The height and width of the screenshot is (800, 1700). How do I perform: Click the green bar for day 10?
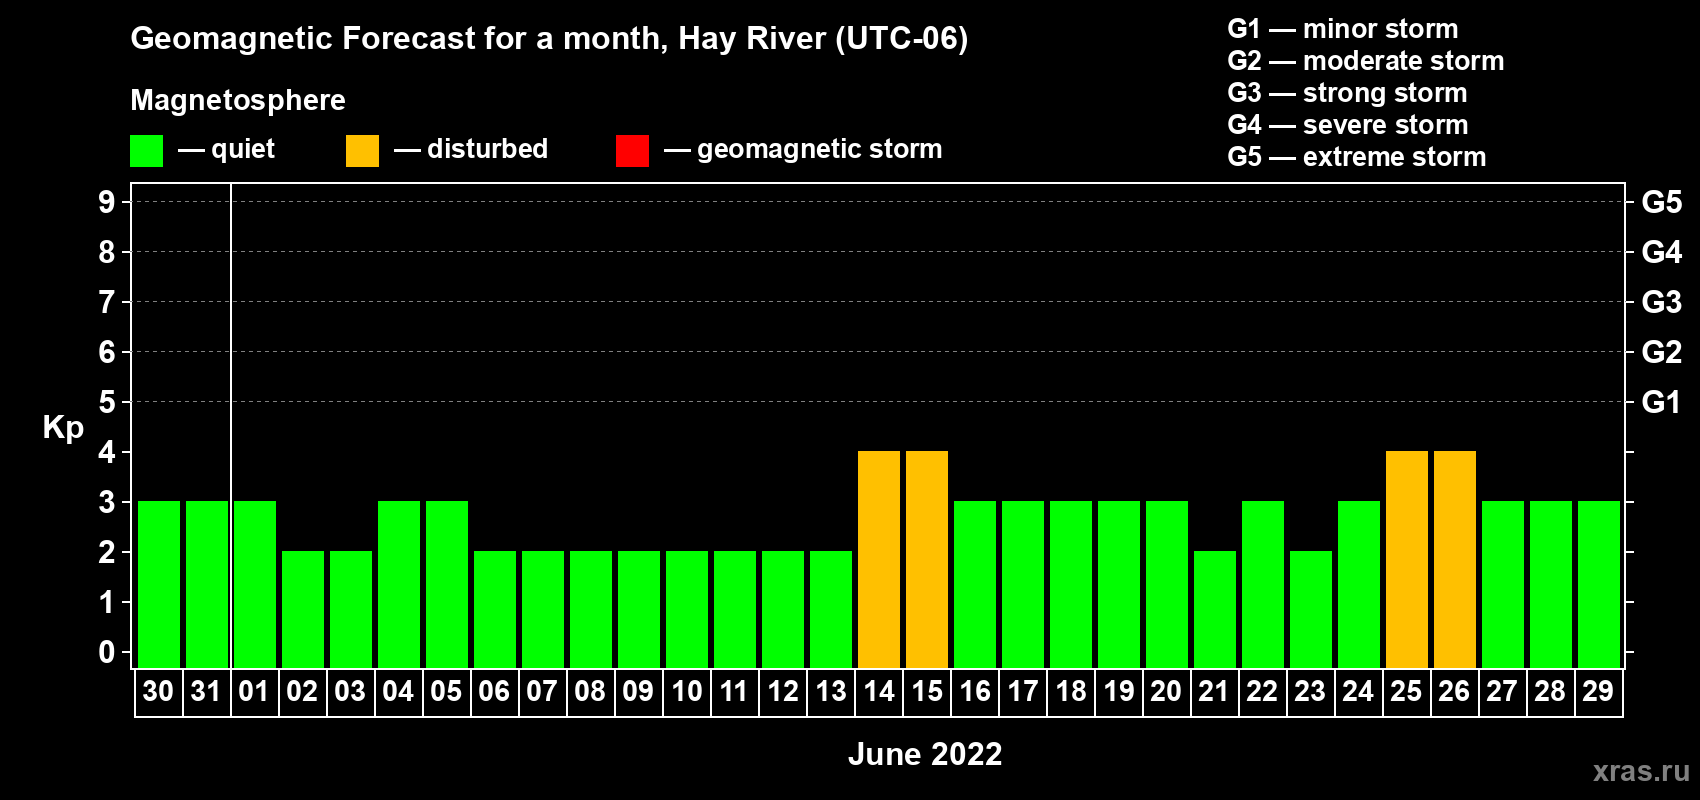(687, 609)
